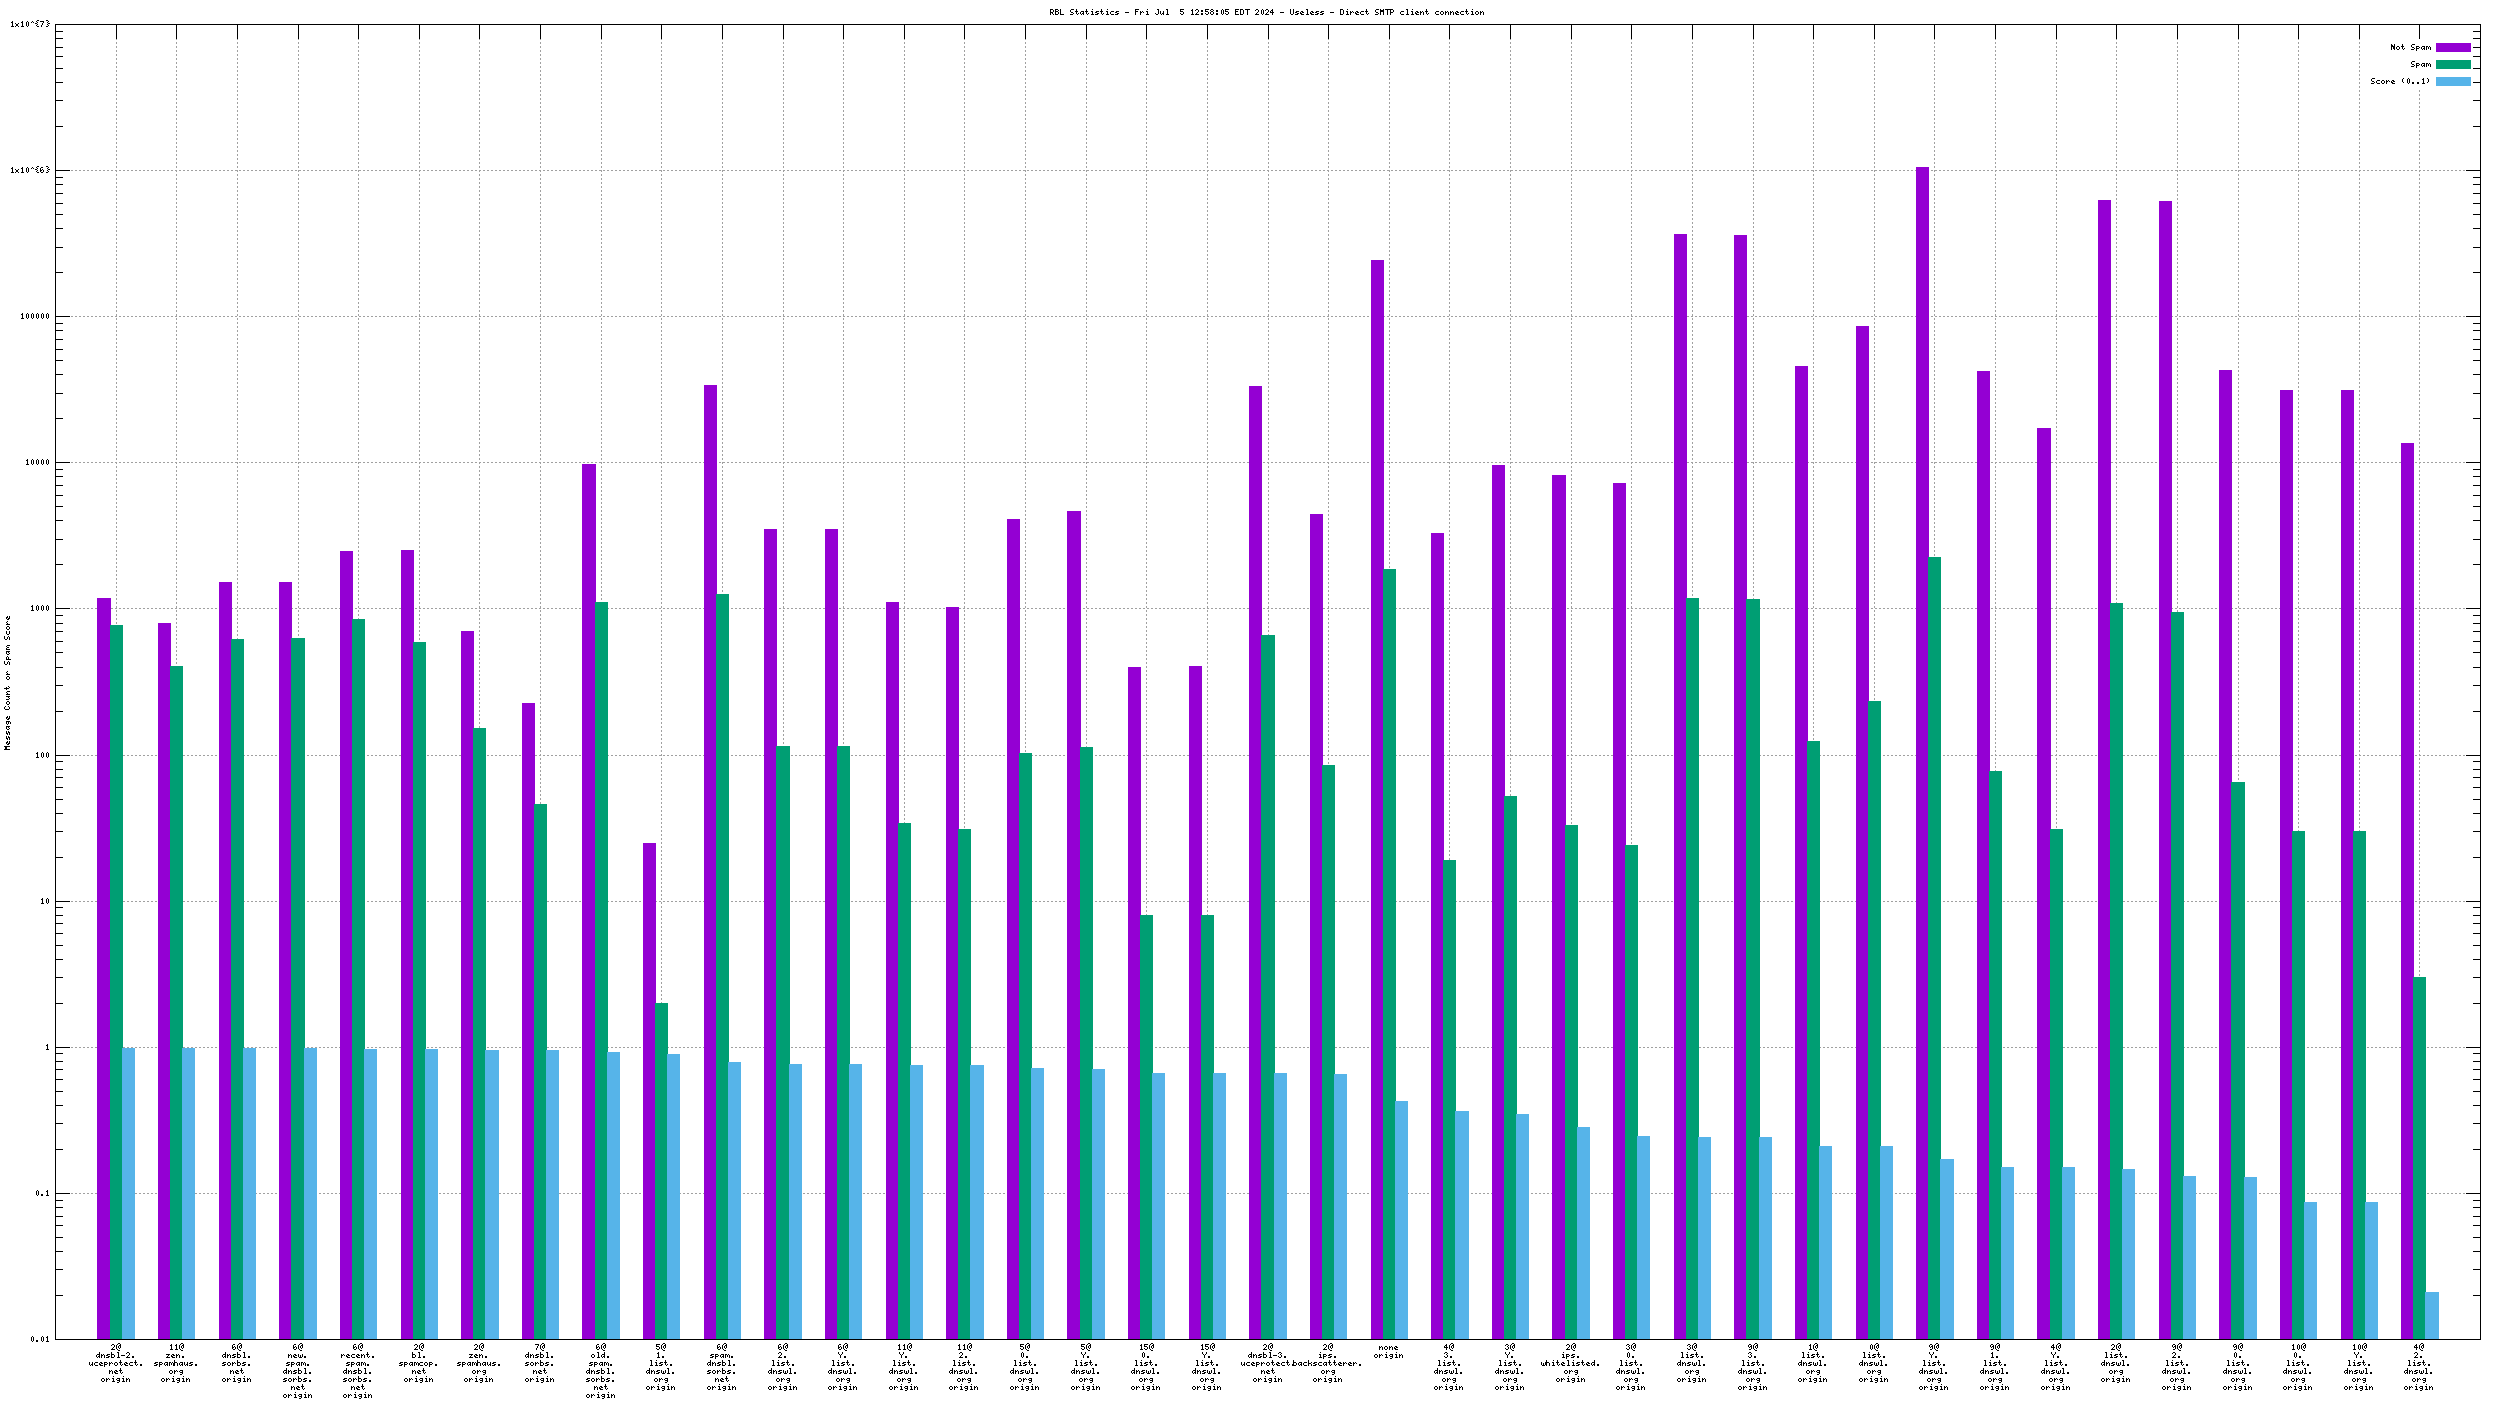Click the Not Spam legend label
Screen dimensions: 2496x1404
coord(2409,47)
